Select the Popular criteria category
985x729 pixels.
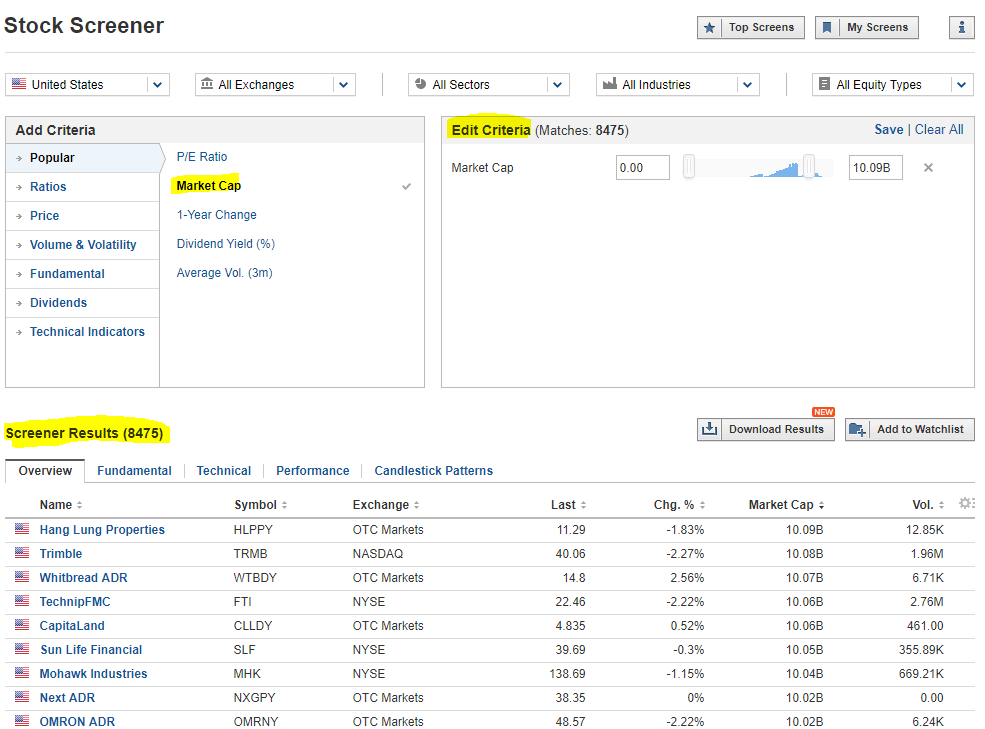click(82, 158)
